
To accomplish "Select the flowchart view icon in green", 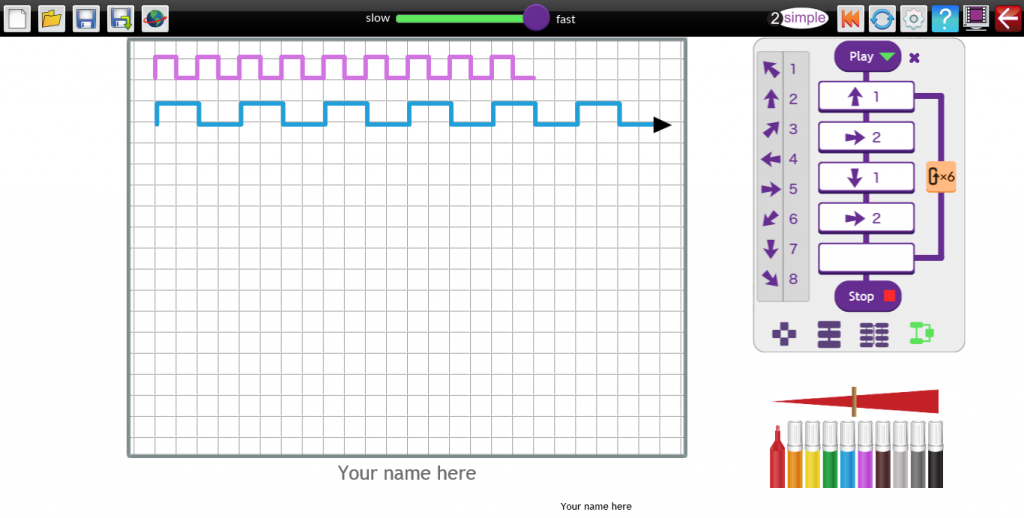I will point(921,334).
